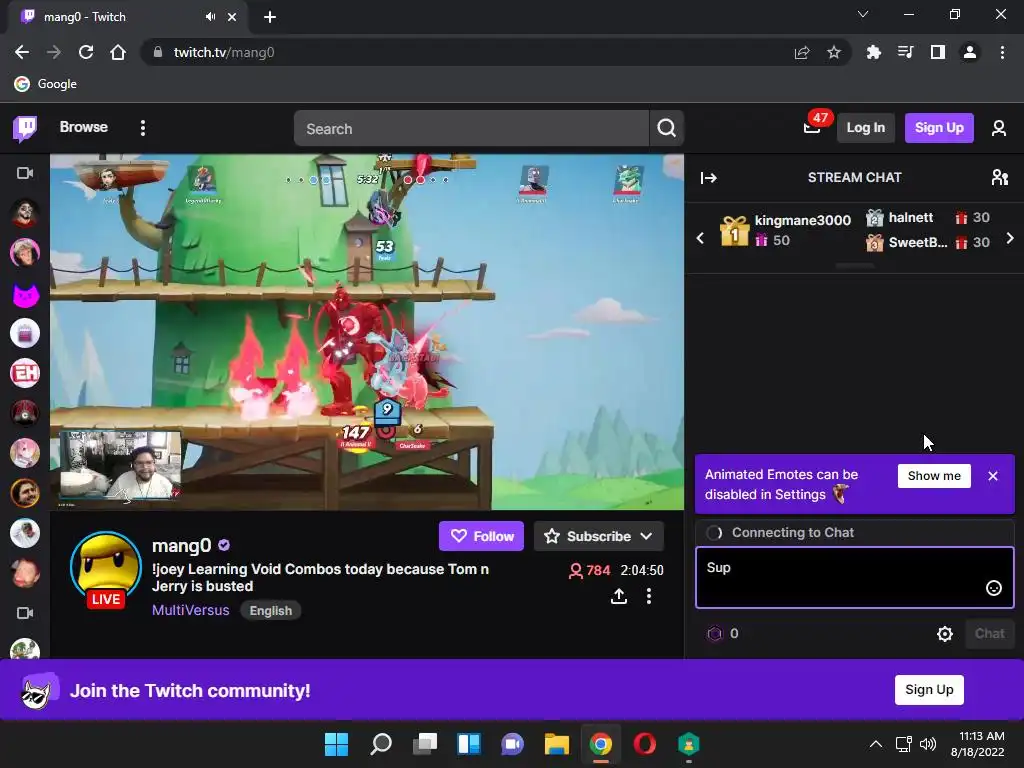Open the user account menu icon
This screenshot has height=768, width=1024.
[999, 128]
